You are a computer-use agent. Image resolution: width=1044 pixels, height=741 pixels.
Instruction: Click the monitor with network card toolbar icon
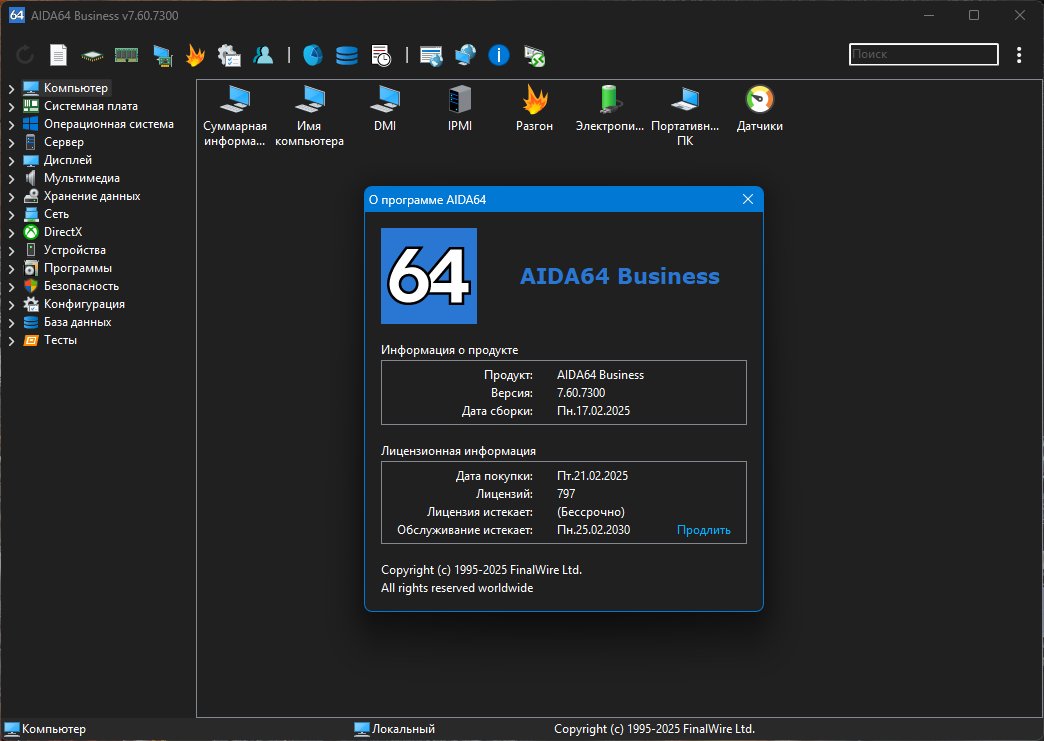click(x=162, y=56)
